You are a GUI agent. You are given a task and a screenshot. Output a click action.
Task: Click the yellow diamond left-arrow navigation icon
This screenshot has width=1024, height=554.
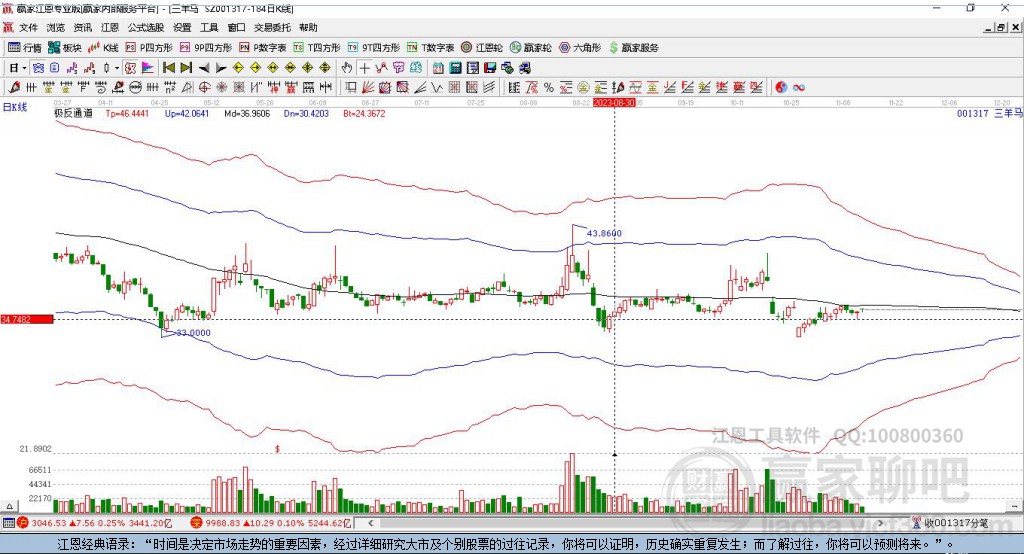tap(238, 68)
